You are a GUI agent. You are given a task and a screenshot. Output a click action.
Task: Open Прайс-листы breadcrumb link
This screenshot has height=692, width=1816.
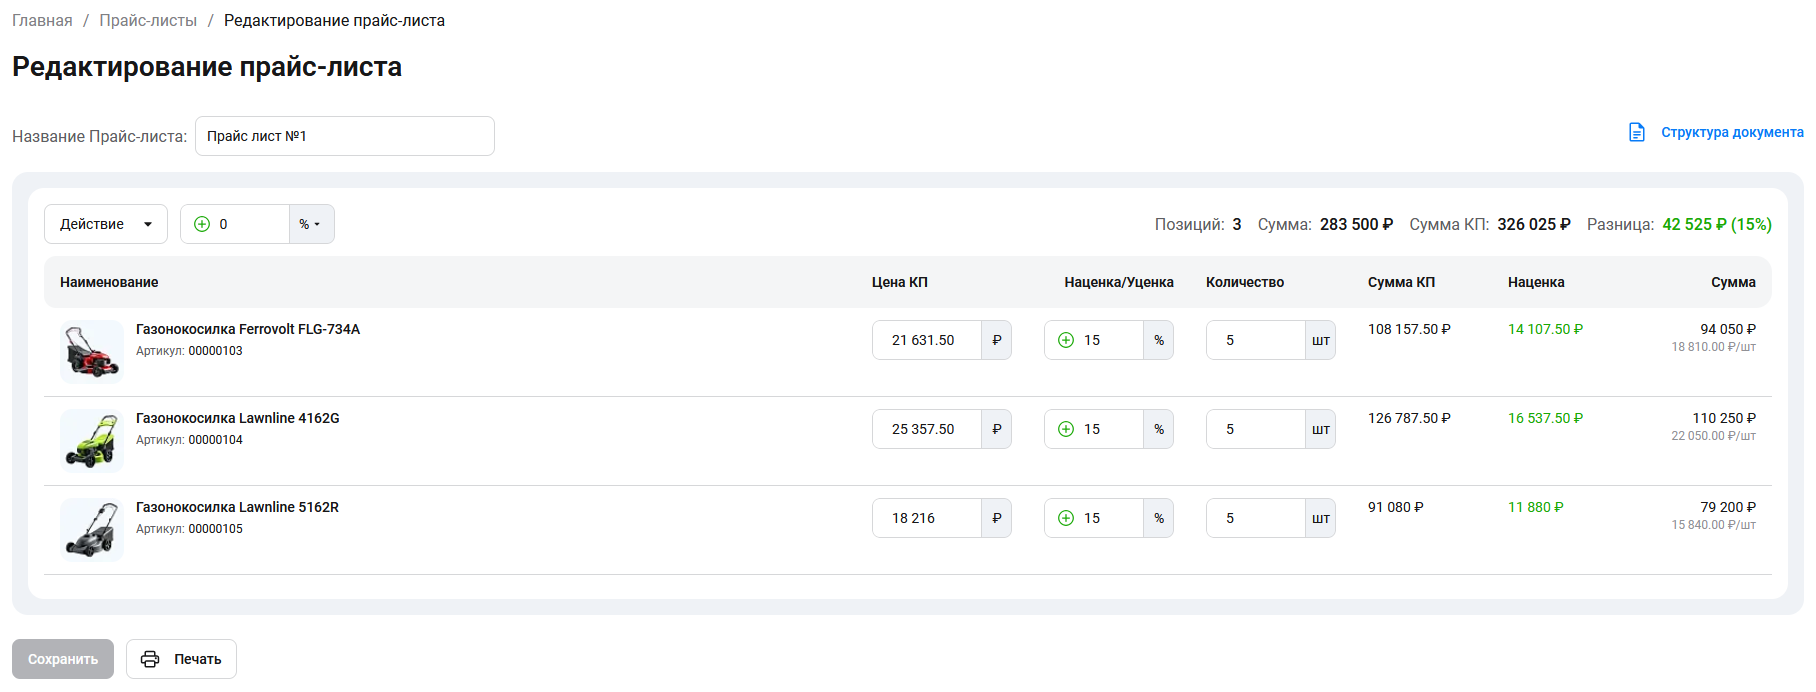(148, 21)
